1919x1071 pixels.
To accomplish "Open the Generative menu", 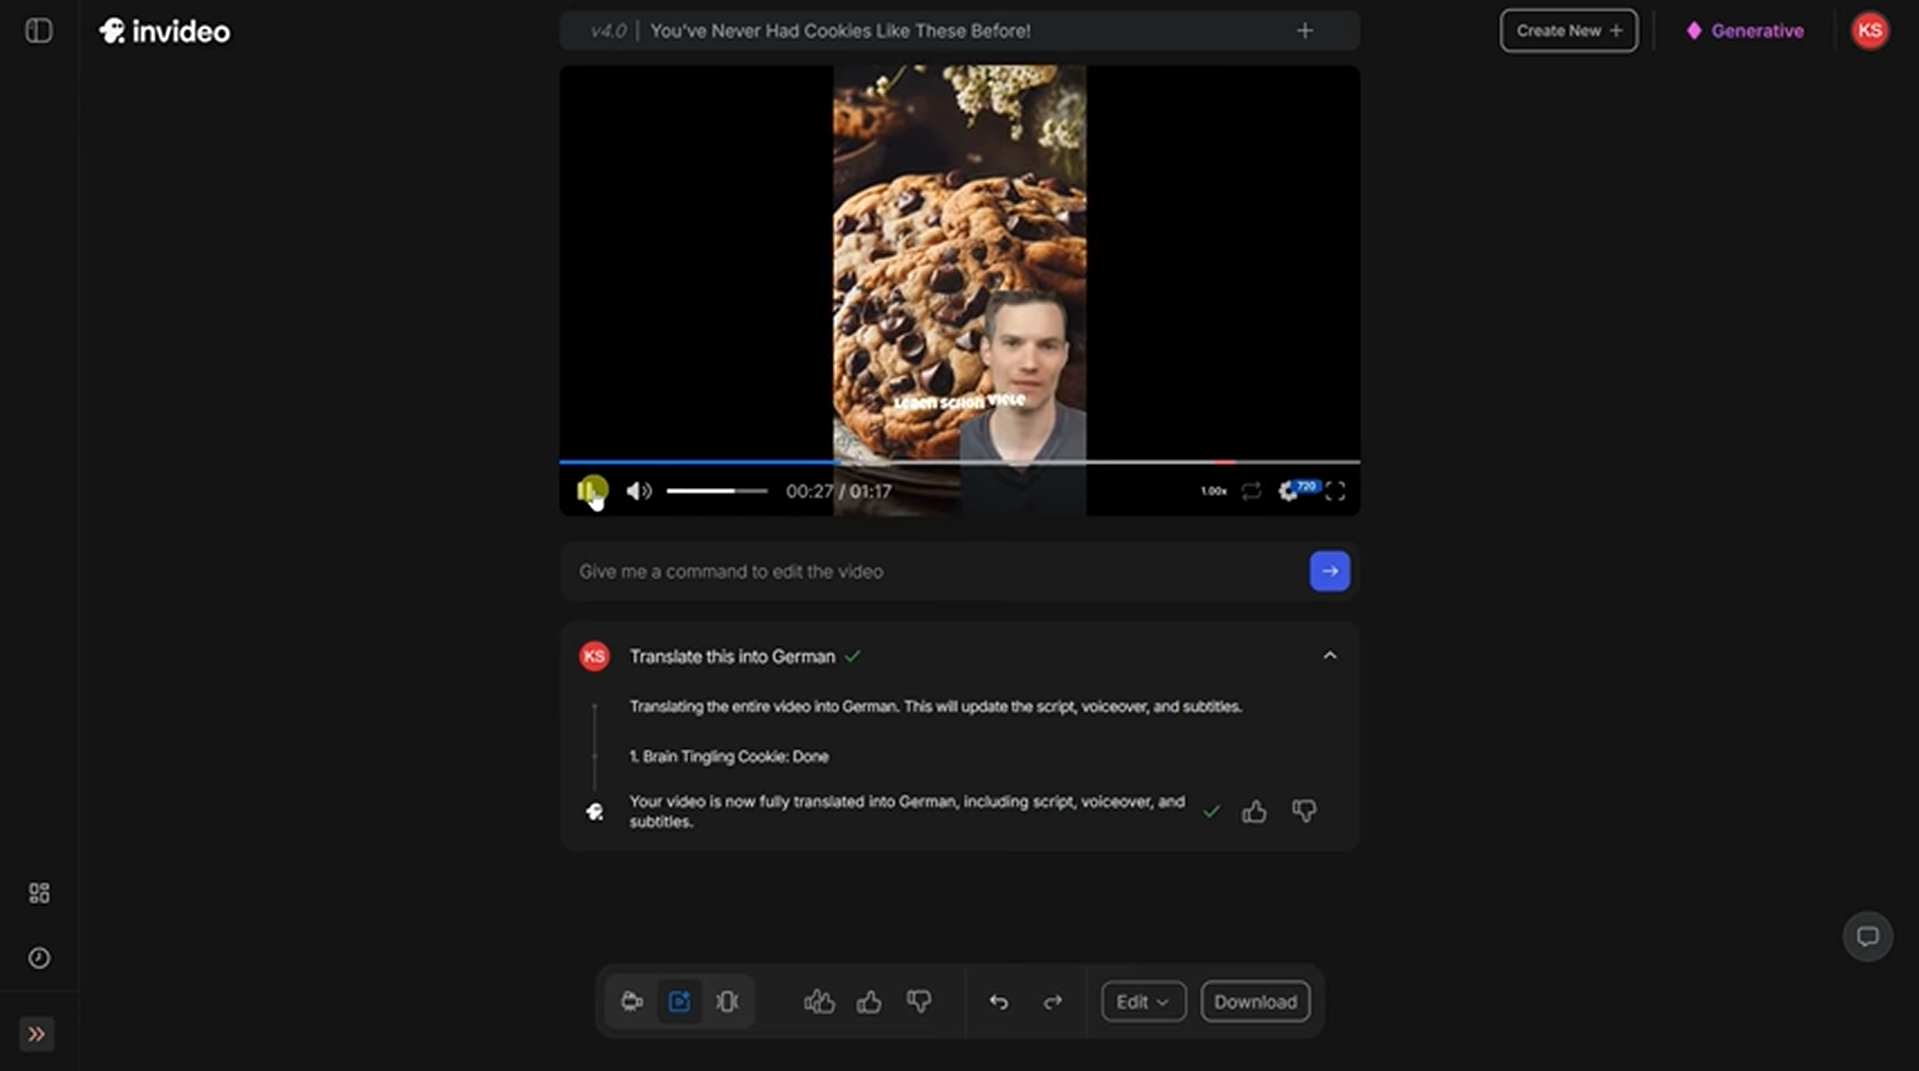I will (x=1743, y=31).
